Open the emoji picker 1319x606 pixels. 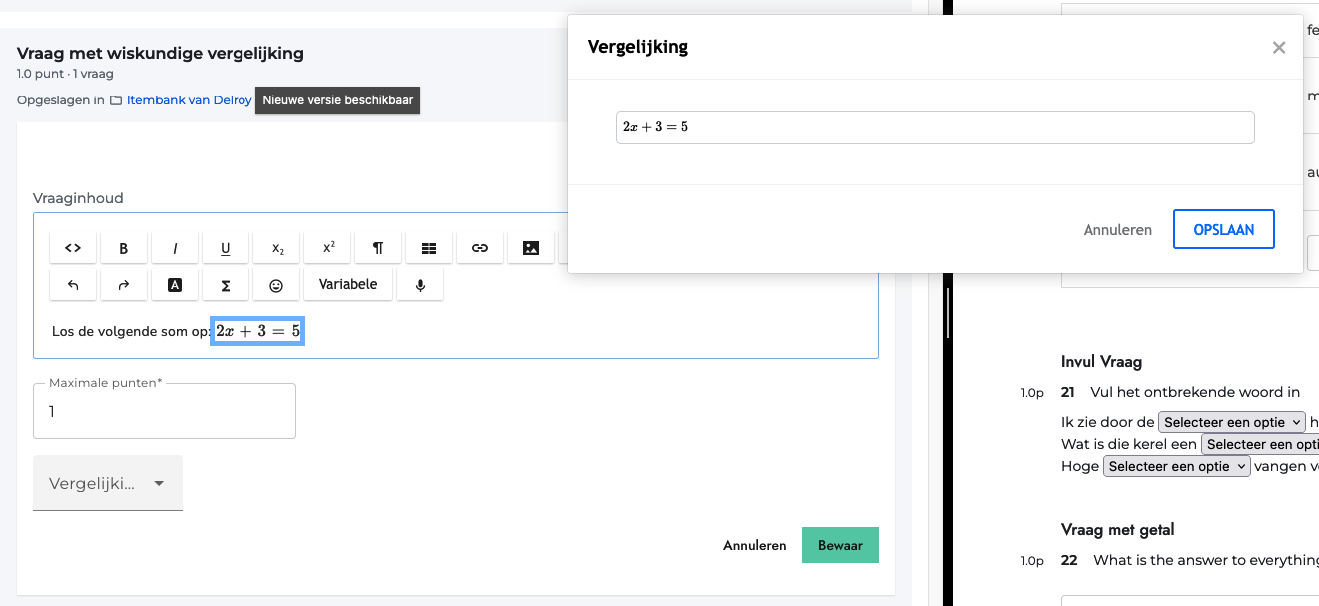277,285
